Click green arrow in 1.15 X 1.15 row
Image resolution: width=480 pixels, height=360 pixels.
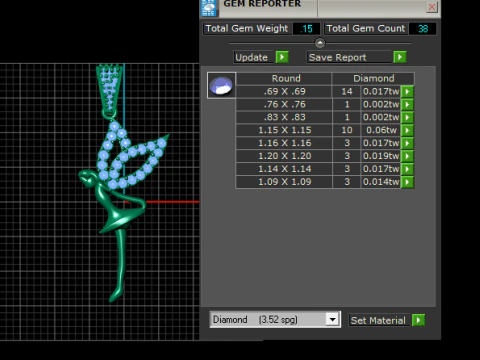pyautogui.click(x=407, y=130)
